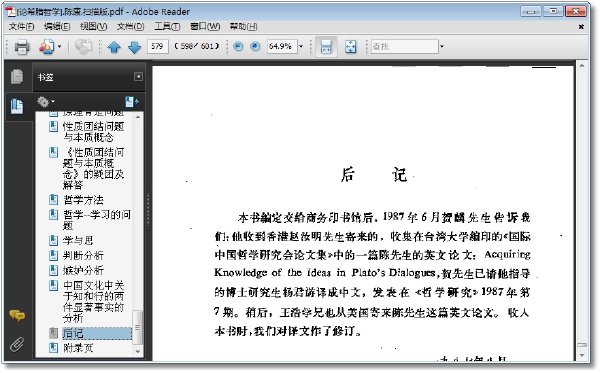Toggle the Bookmarks panel icon in sidebar
600x373 pixels.
pos(17,106)
